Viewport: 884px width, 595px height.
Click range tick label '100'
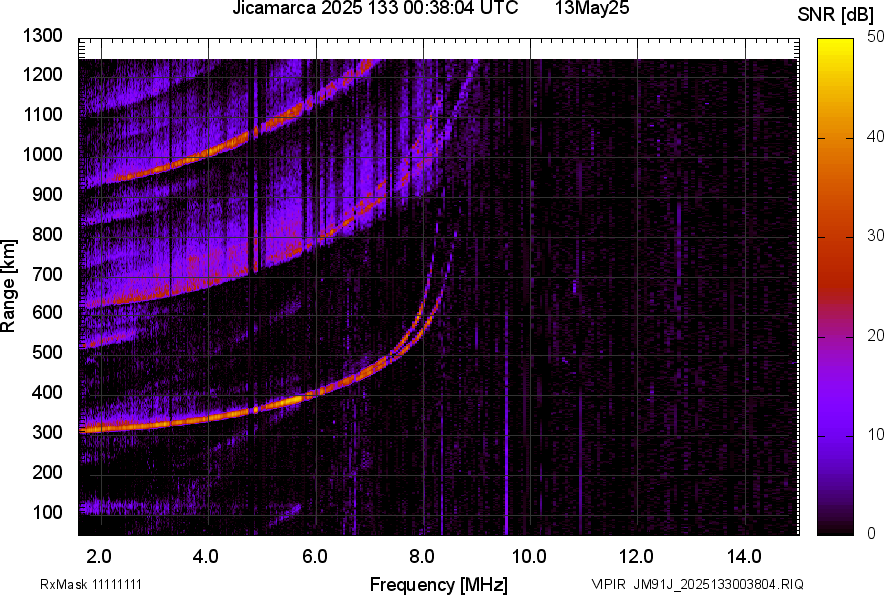tap(47, 512)
